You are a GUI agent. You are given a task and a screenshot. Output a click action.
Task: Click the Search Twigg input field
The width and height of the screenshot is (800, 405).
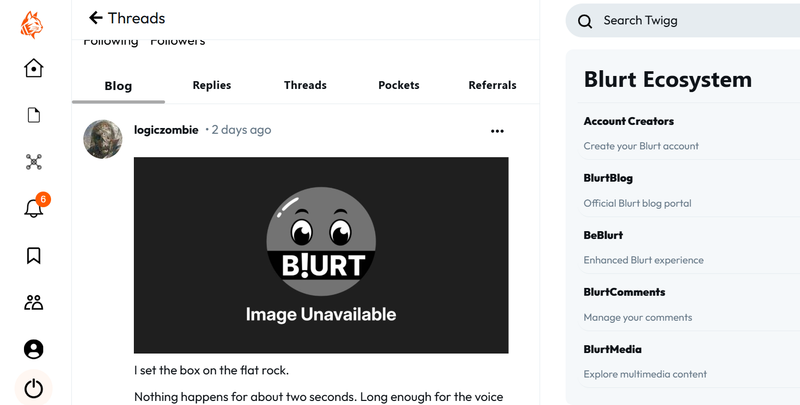(690, 20)
